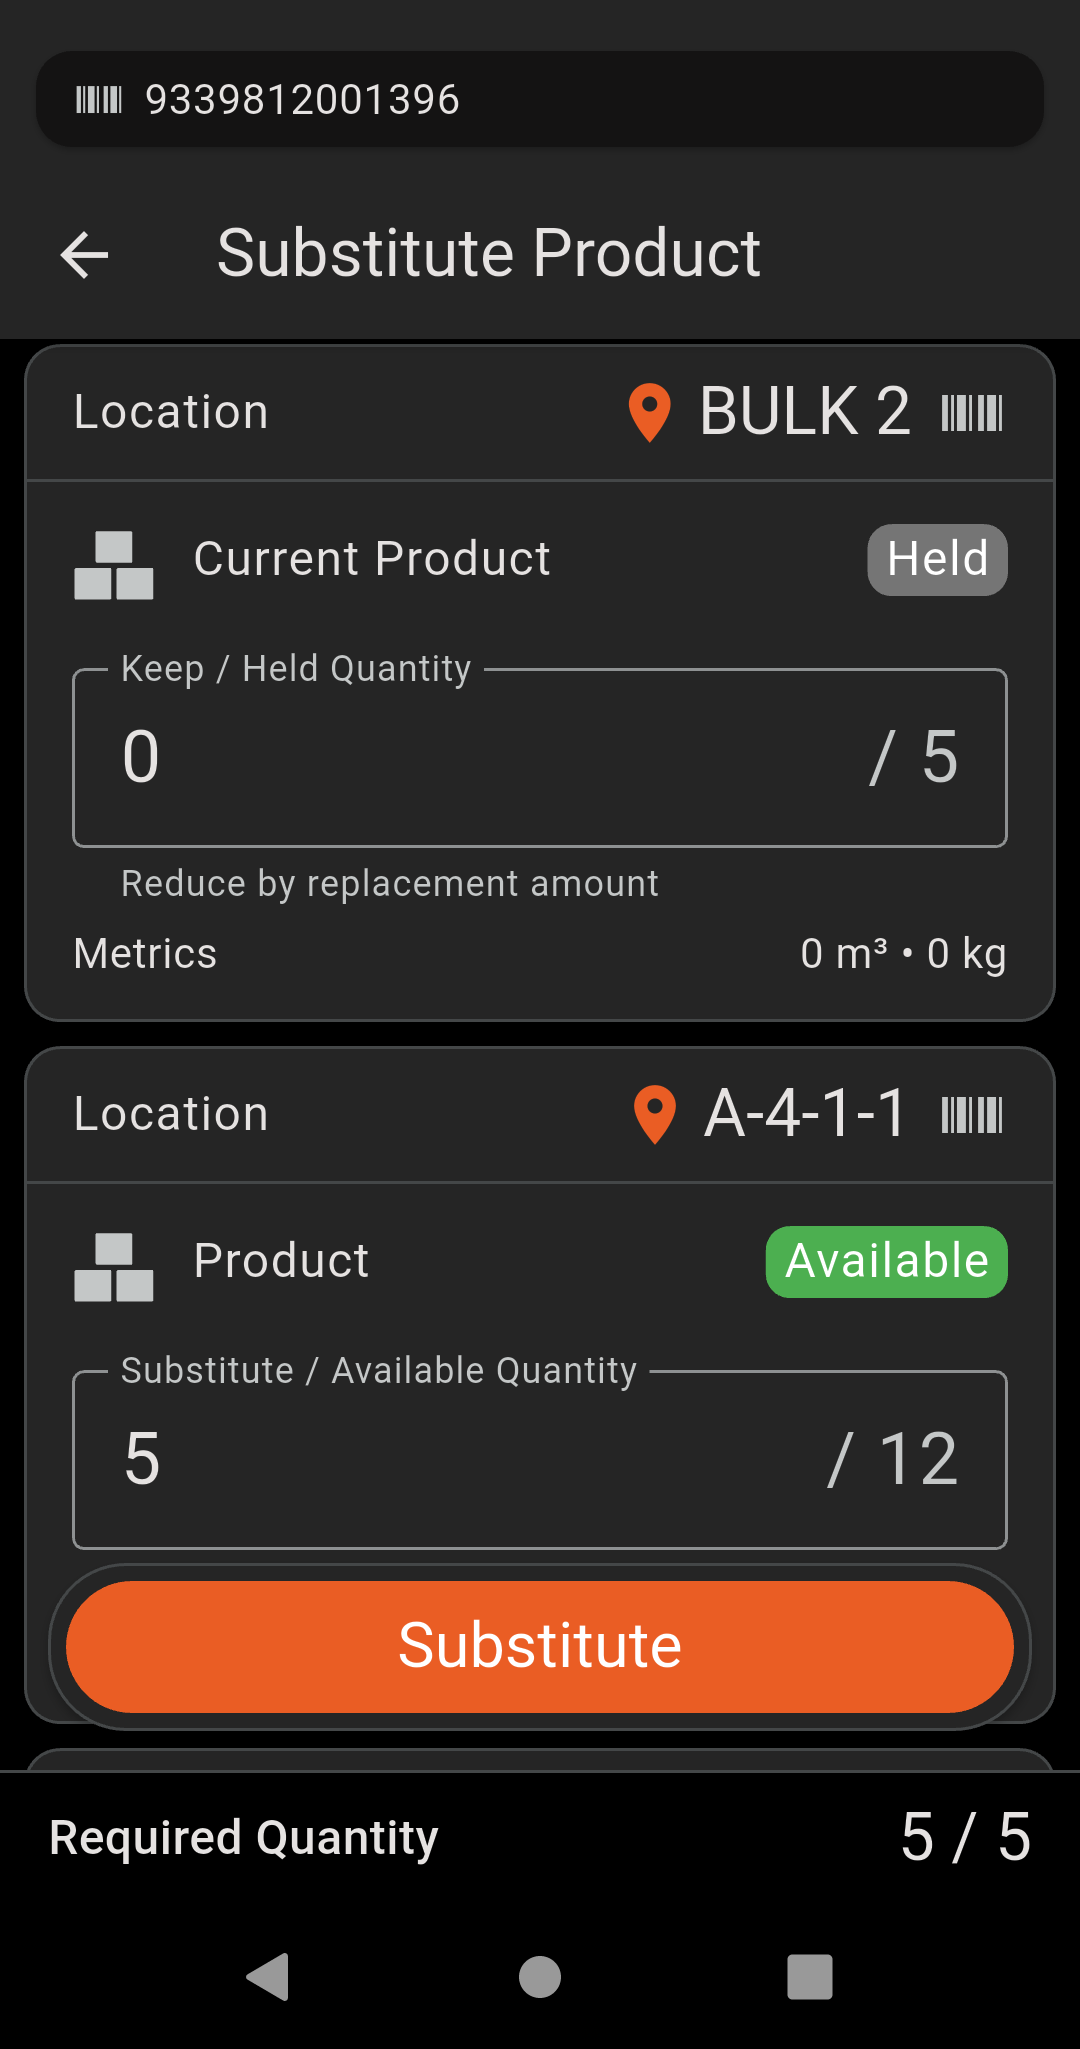Select the BULK 2 location name
The width and height of the screenshot is (1080, 2049).
(x=805, y=412)
